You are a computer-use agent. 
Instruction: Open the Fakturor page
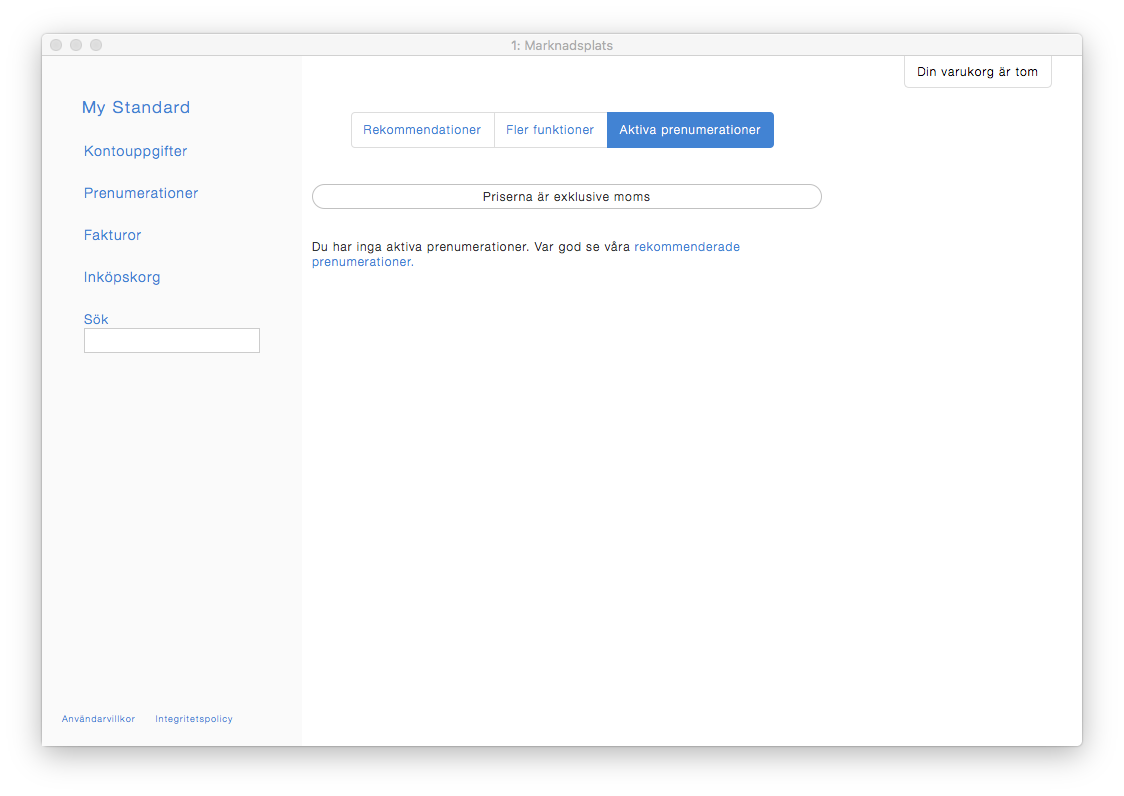coord(113,235)
